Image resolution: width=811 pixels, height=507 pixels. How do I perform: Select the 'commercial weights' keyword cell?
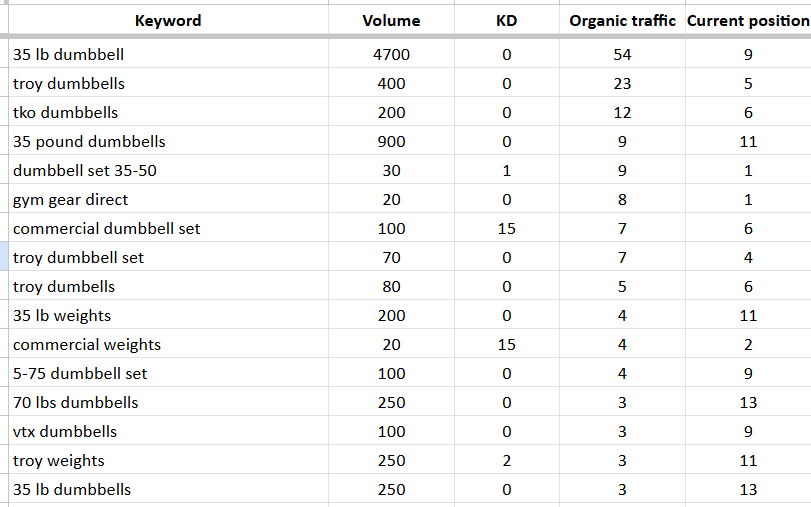pos(168,344)
